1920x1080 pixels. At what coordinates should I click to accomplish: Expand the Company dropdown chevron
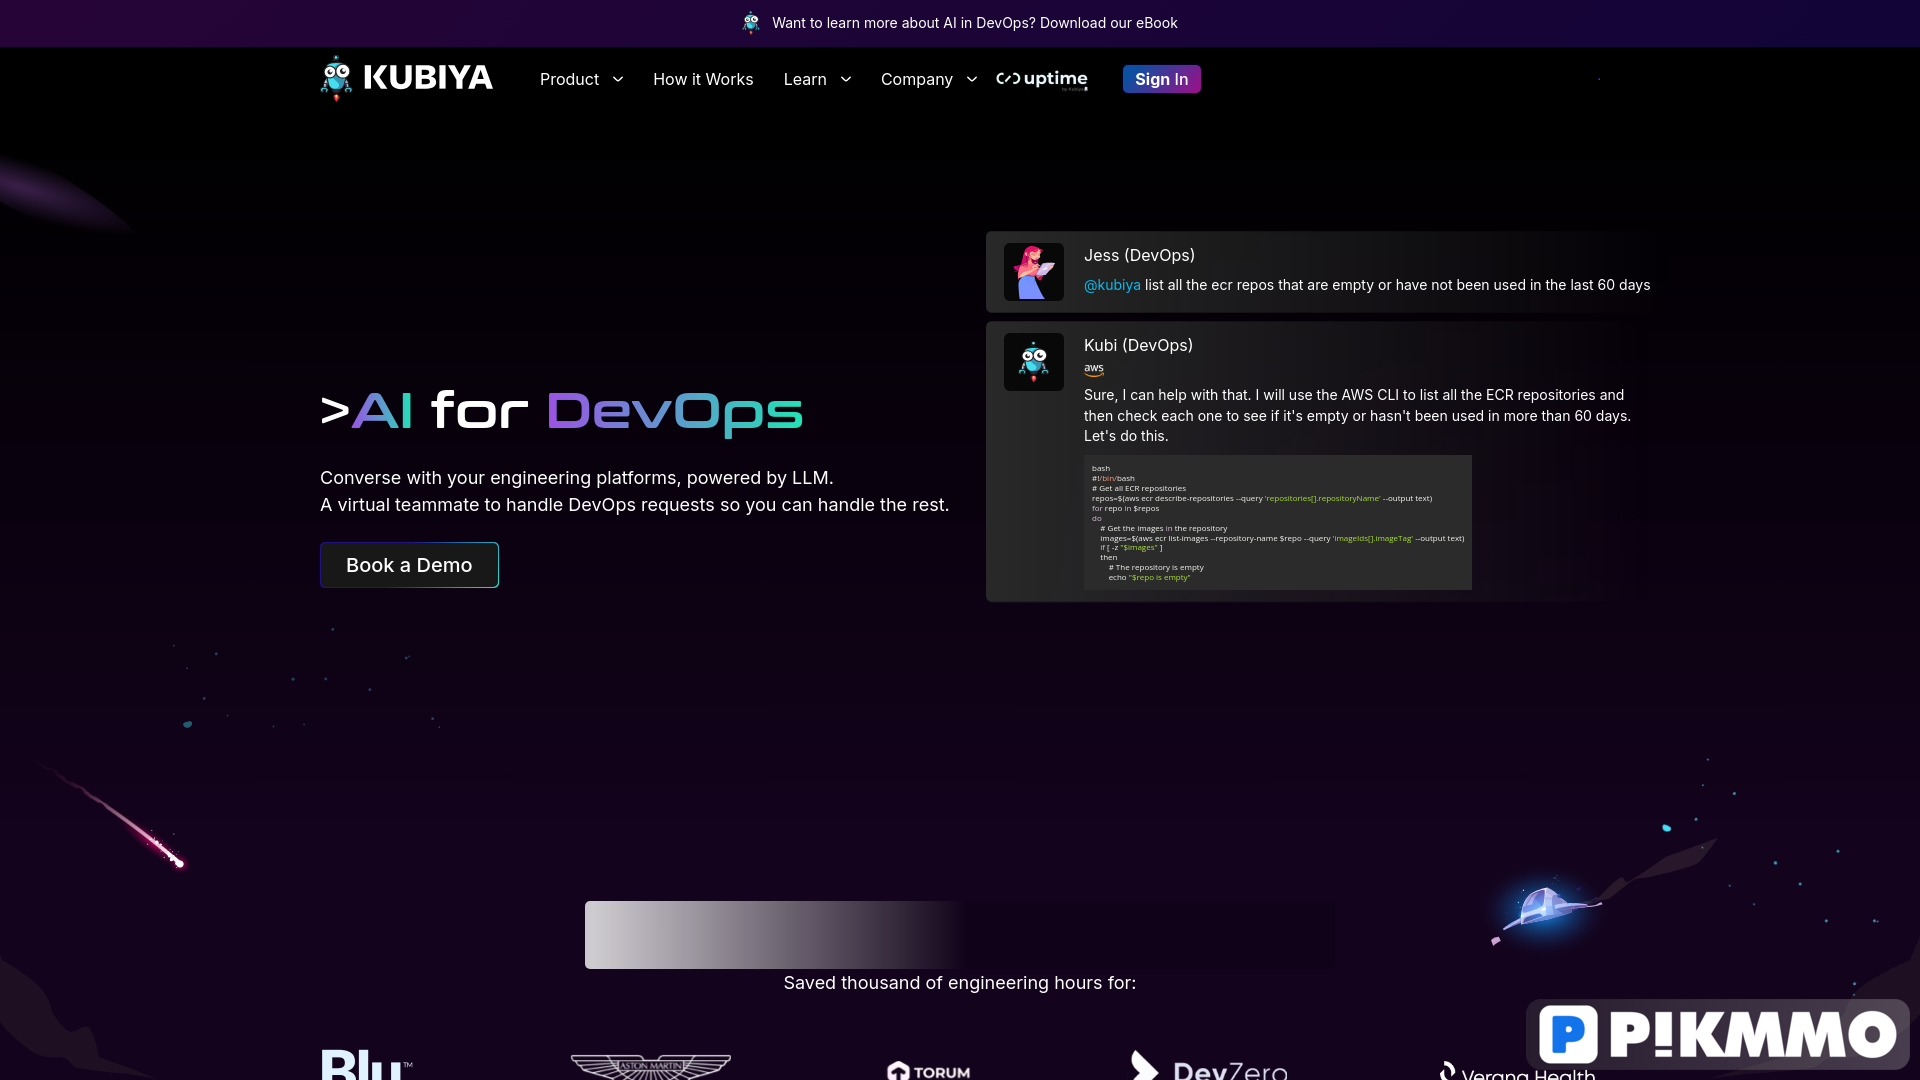(x=972, y=79)
